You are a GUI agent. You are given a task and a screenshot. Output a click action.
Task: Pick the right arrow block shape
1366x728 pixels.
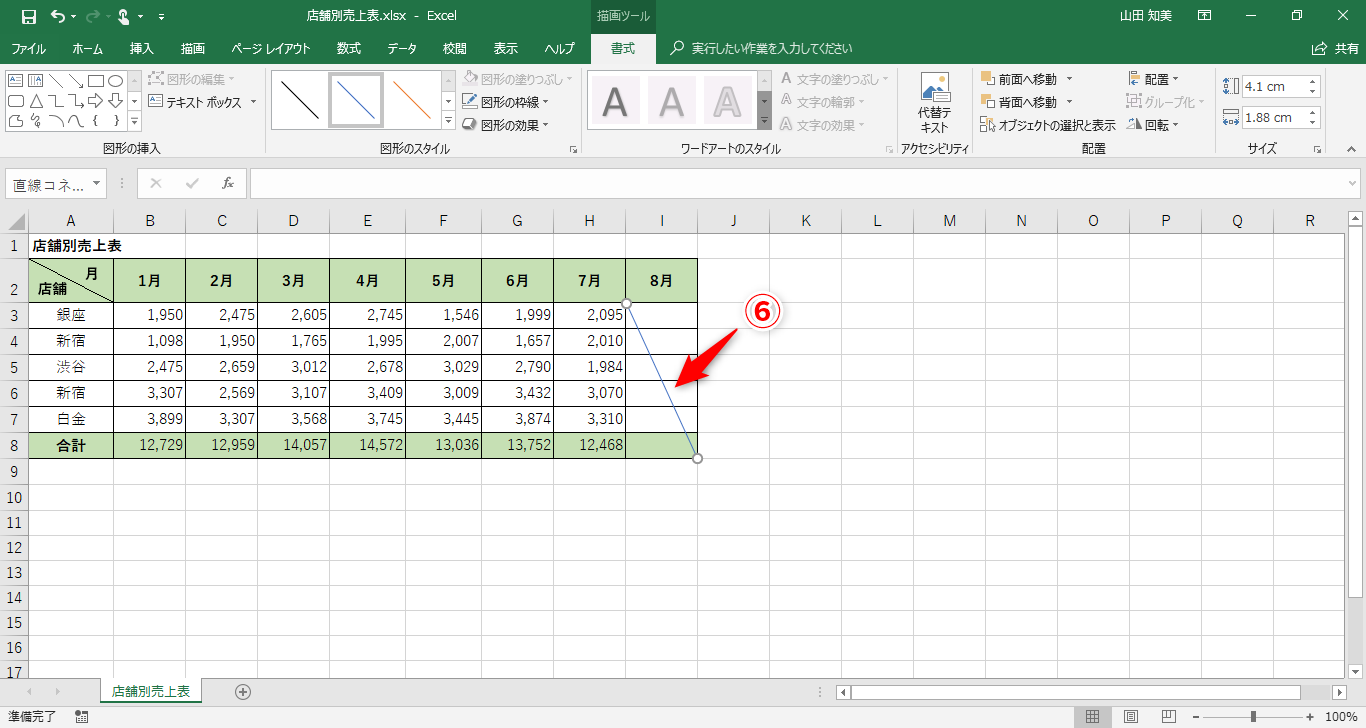[x=96, y=101]
